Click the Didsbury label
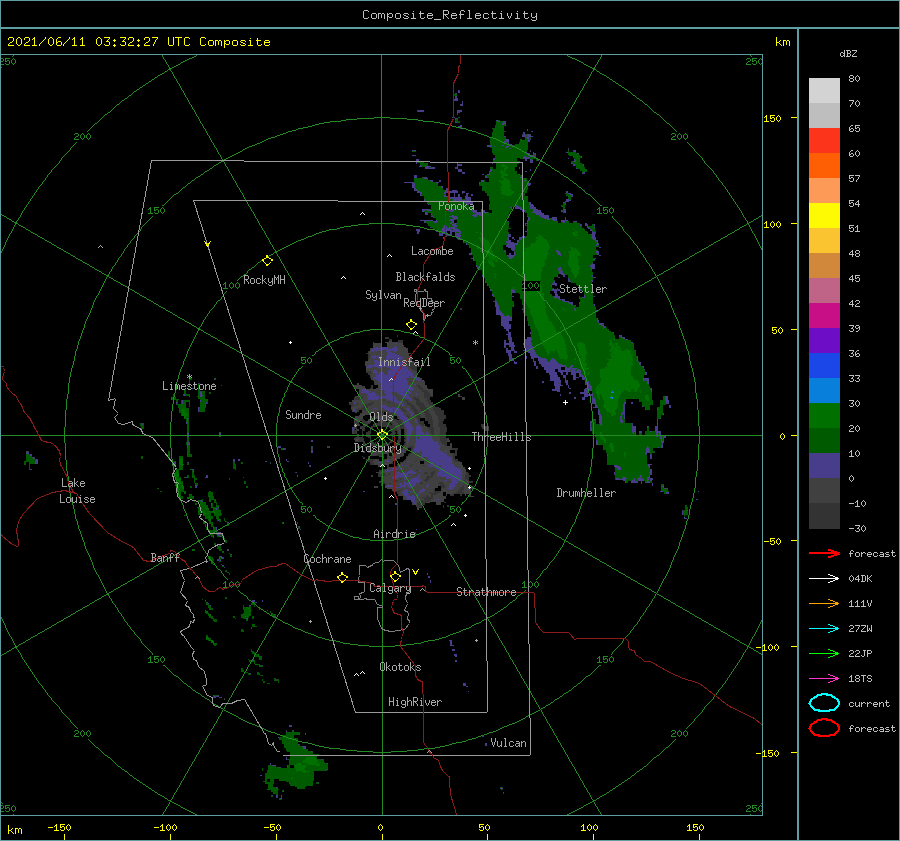 [378, 448]
